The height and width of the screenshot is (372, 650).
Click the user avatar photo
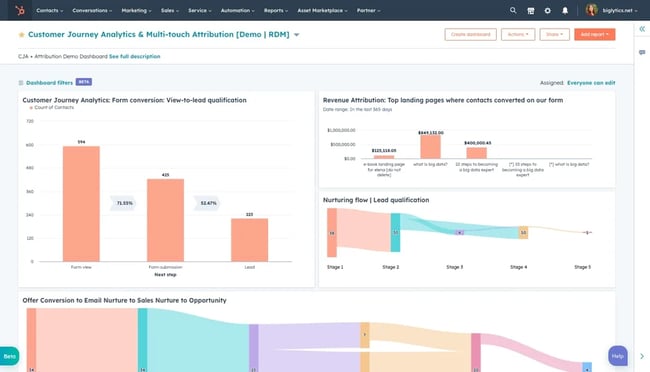(592, 10)
